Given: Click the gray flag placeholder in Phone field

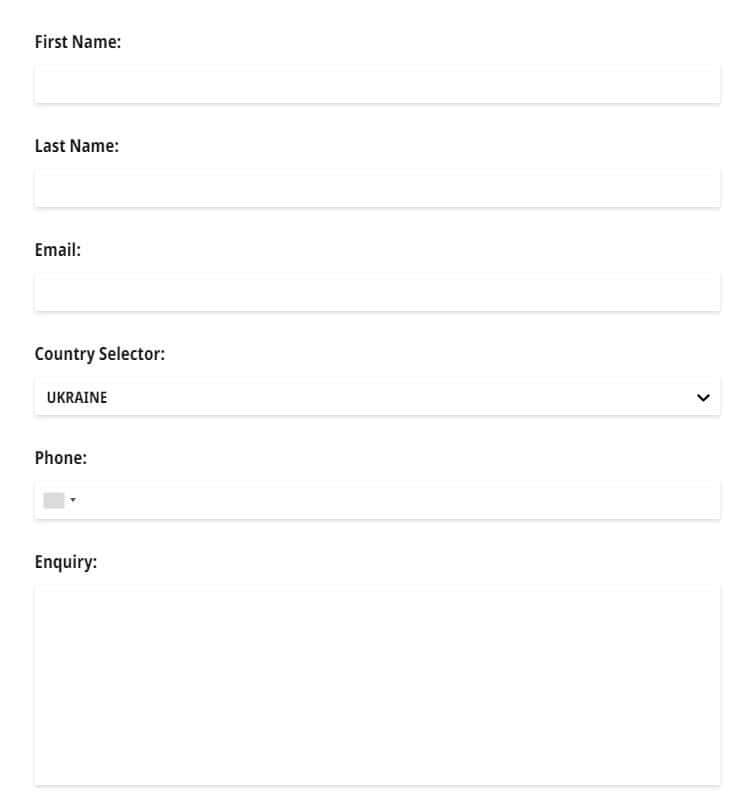Looking at the screenshot, I should (x=54, y=500).
